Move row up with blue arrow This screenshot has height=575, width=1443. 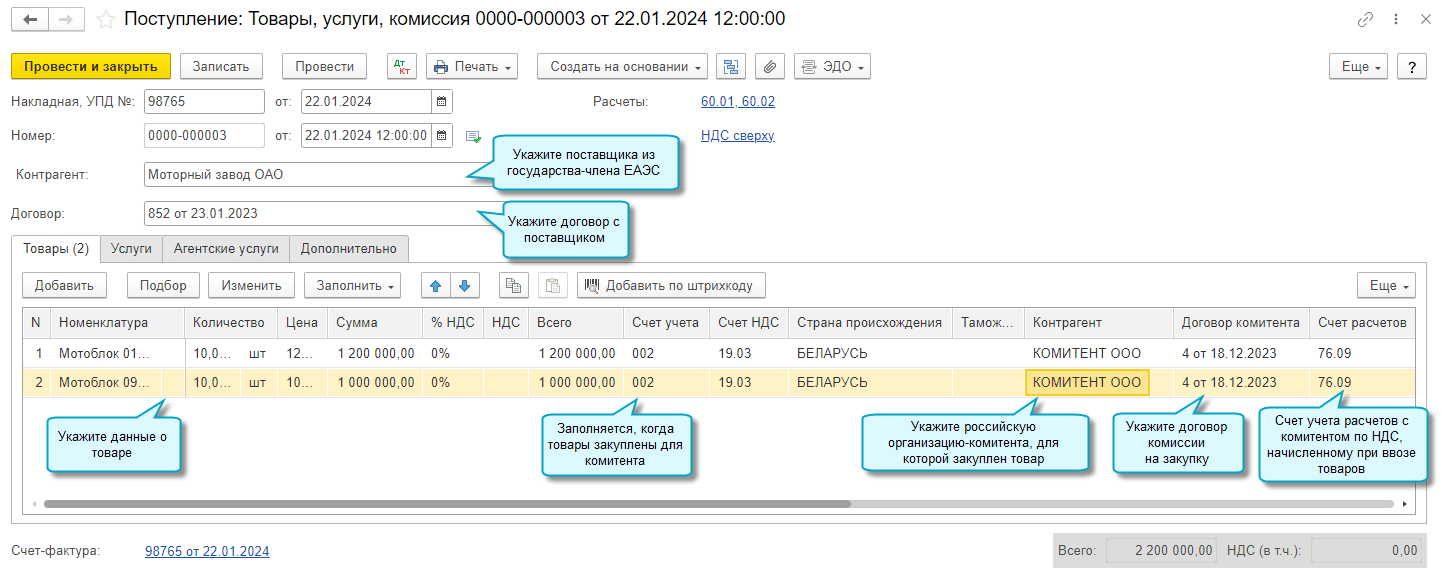(435, 286)
